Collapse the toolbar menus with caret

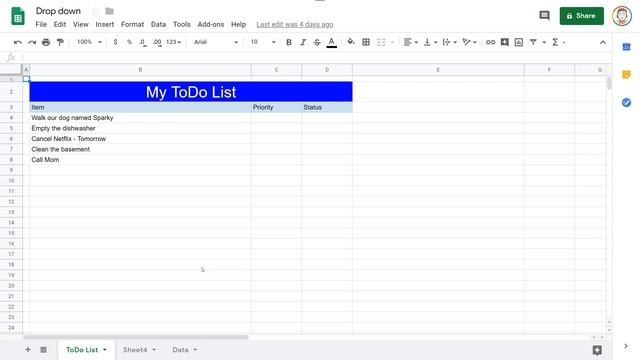[x=603, y=42]
